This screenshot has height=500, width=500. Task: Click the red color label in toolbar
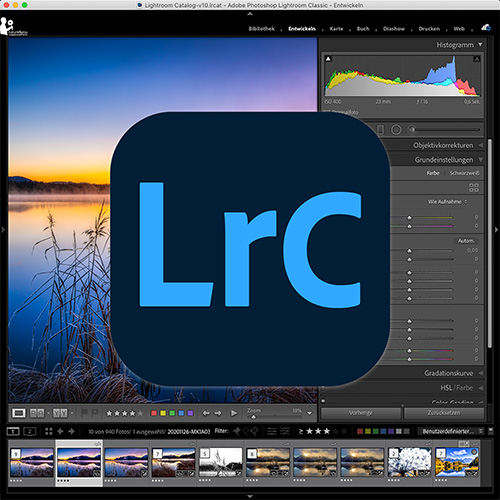click(x=154, y=413)
